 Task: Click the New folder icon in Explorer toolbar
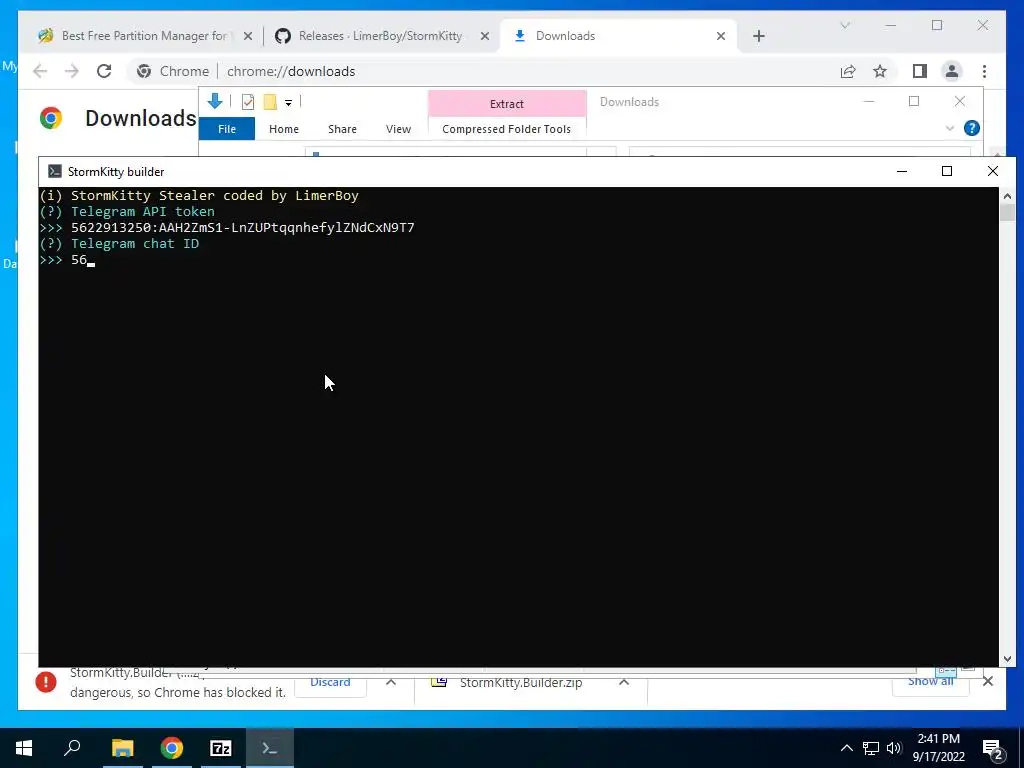click(270, 102)
